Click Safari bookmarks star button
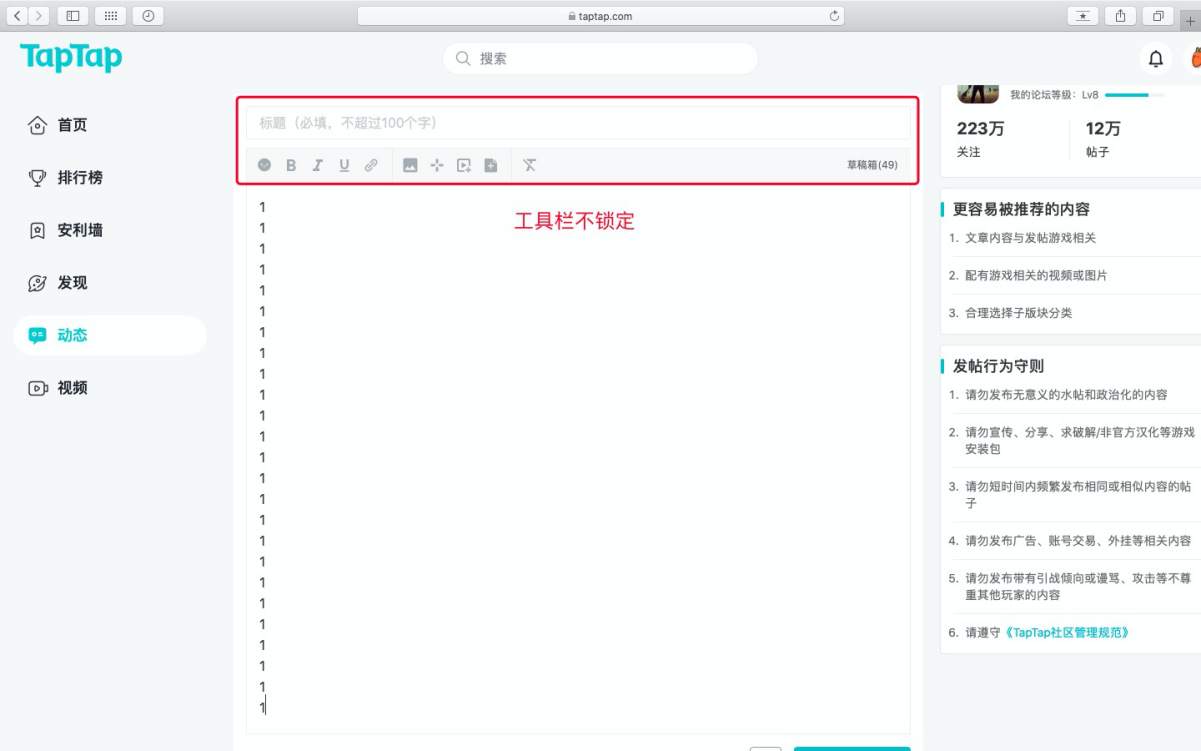 click(1083, 16)
